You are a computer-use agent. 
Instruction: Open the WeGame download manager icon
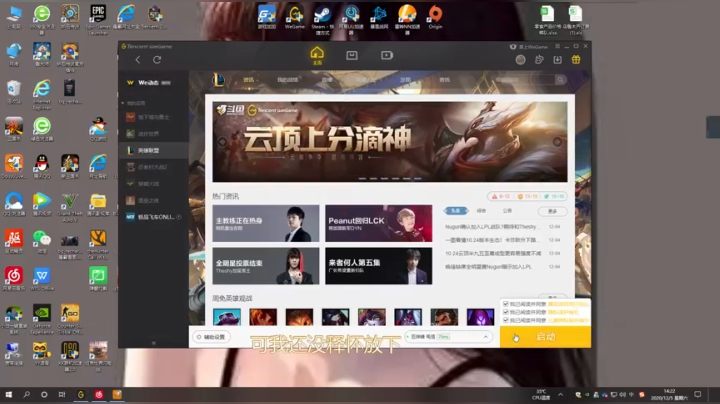557,60
